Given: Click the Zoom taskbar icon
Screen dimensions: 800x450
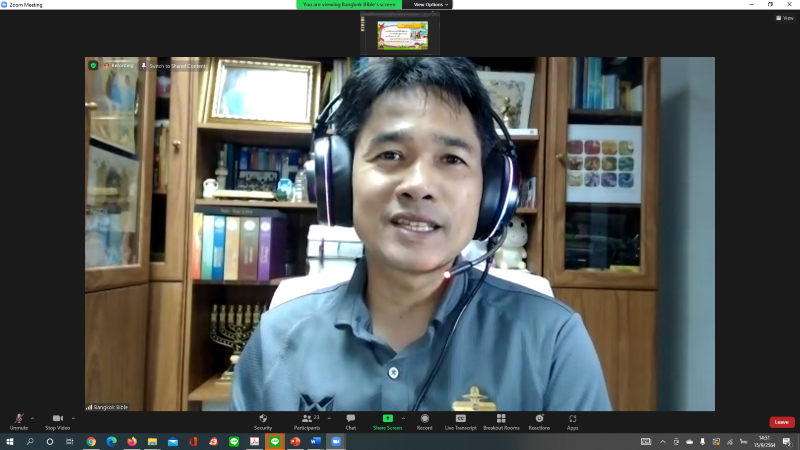Looking at the screenshot, I should pos(336,442).
